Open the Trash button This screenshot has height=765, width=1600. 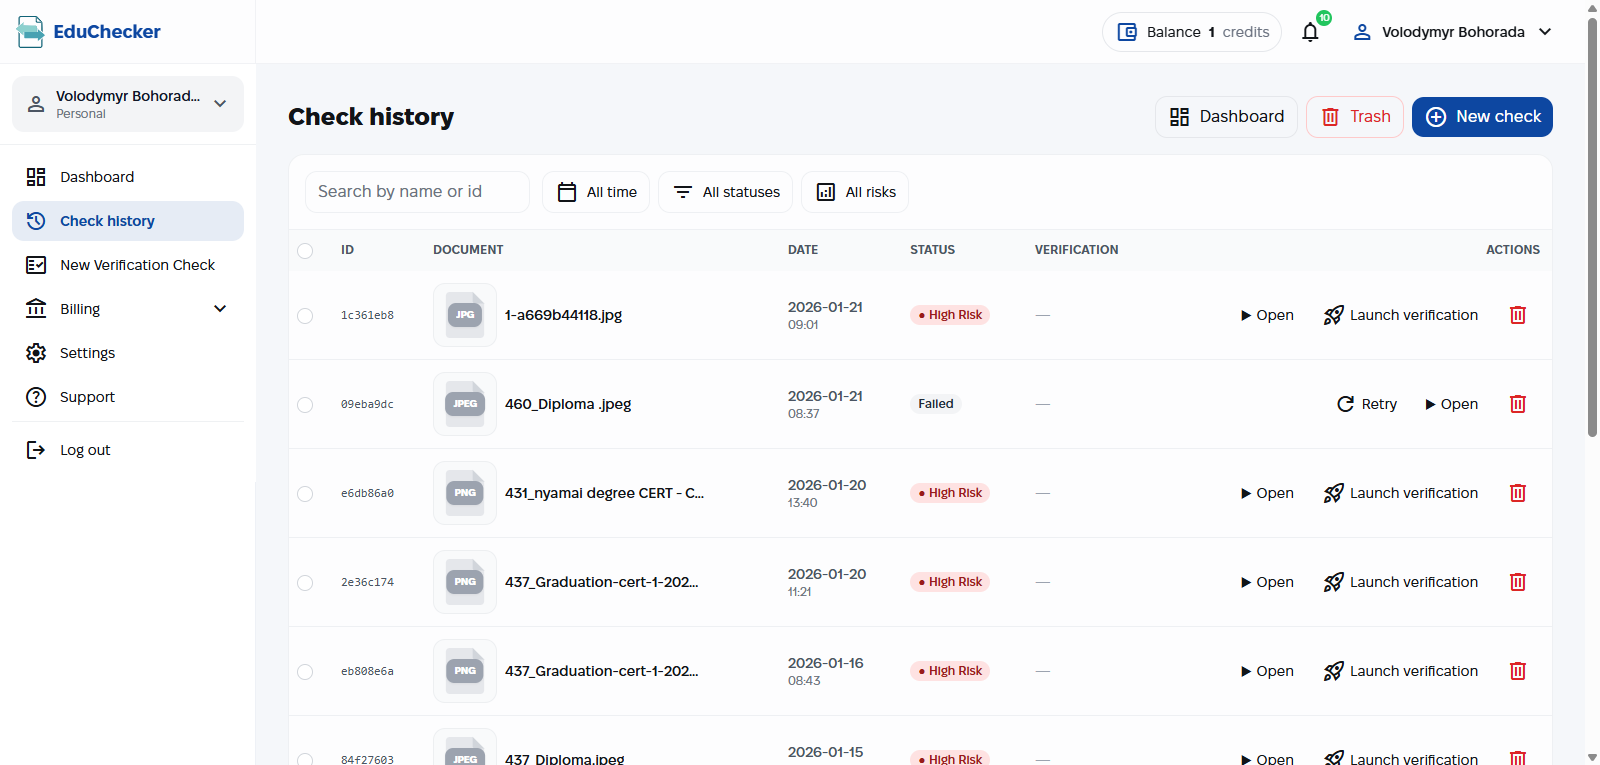tap(1355, 117)
